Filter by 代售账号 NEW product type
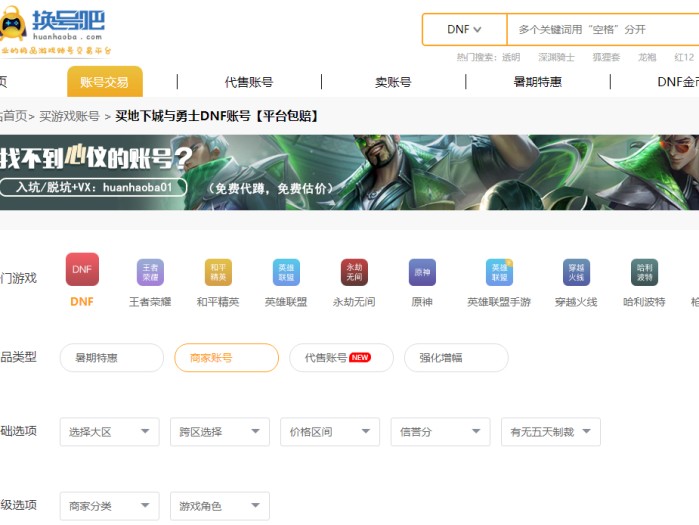Viewport: 699px width, 525px height. [341, 357]
